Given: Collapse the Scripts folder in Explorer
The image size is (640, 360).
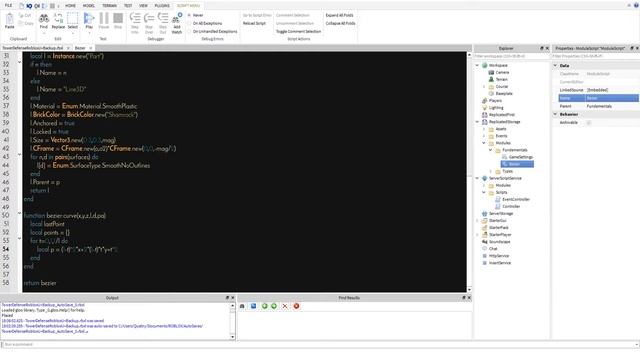Looking at the screenshot, I should pos(484,192).
